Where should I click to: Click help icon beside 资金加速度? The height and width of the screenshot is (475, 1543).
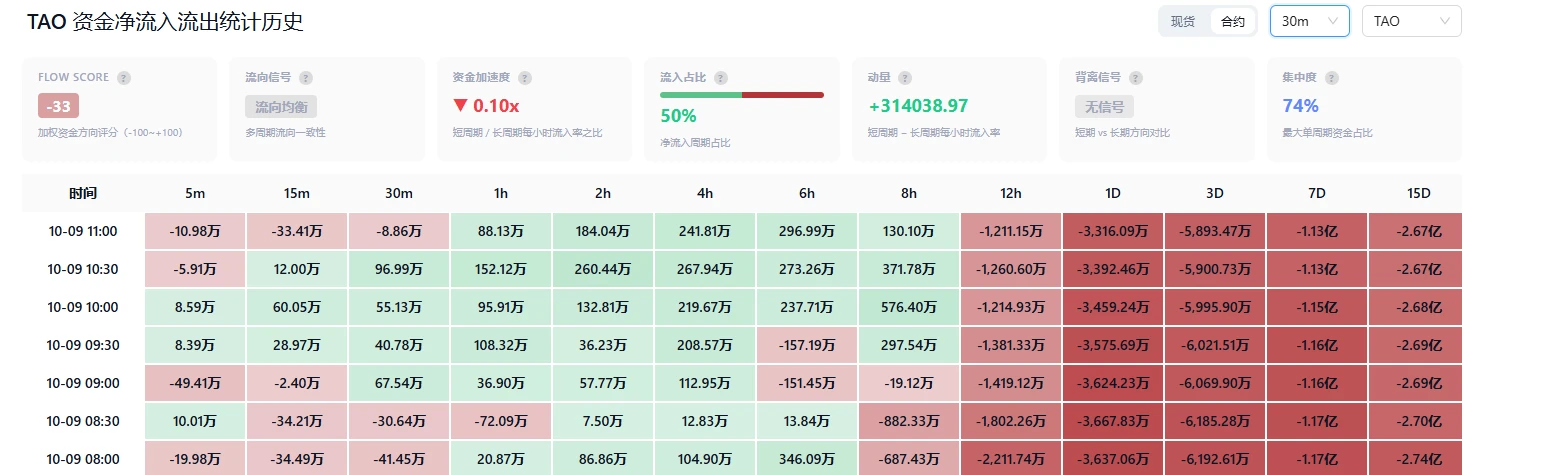pos(525,77)
